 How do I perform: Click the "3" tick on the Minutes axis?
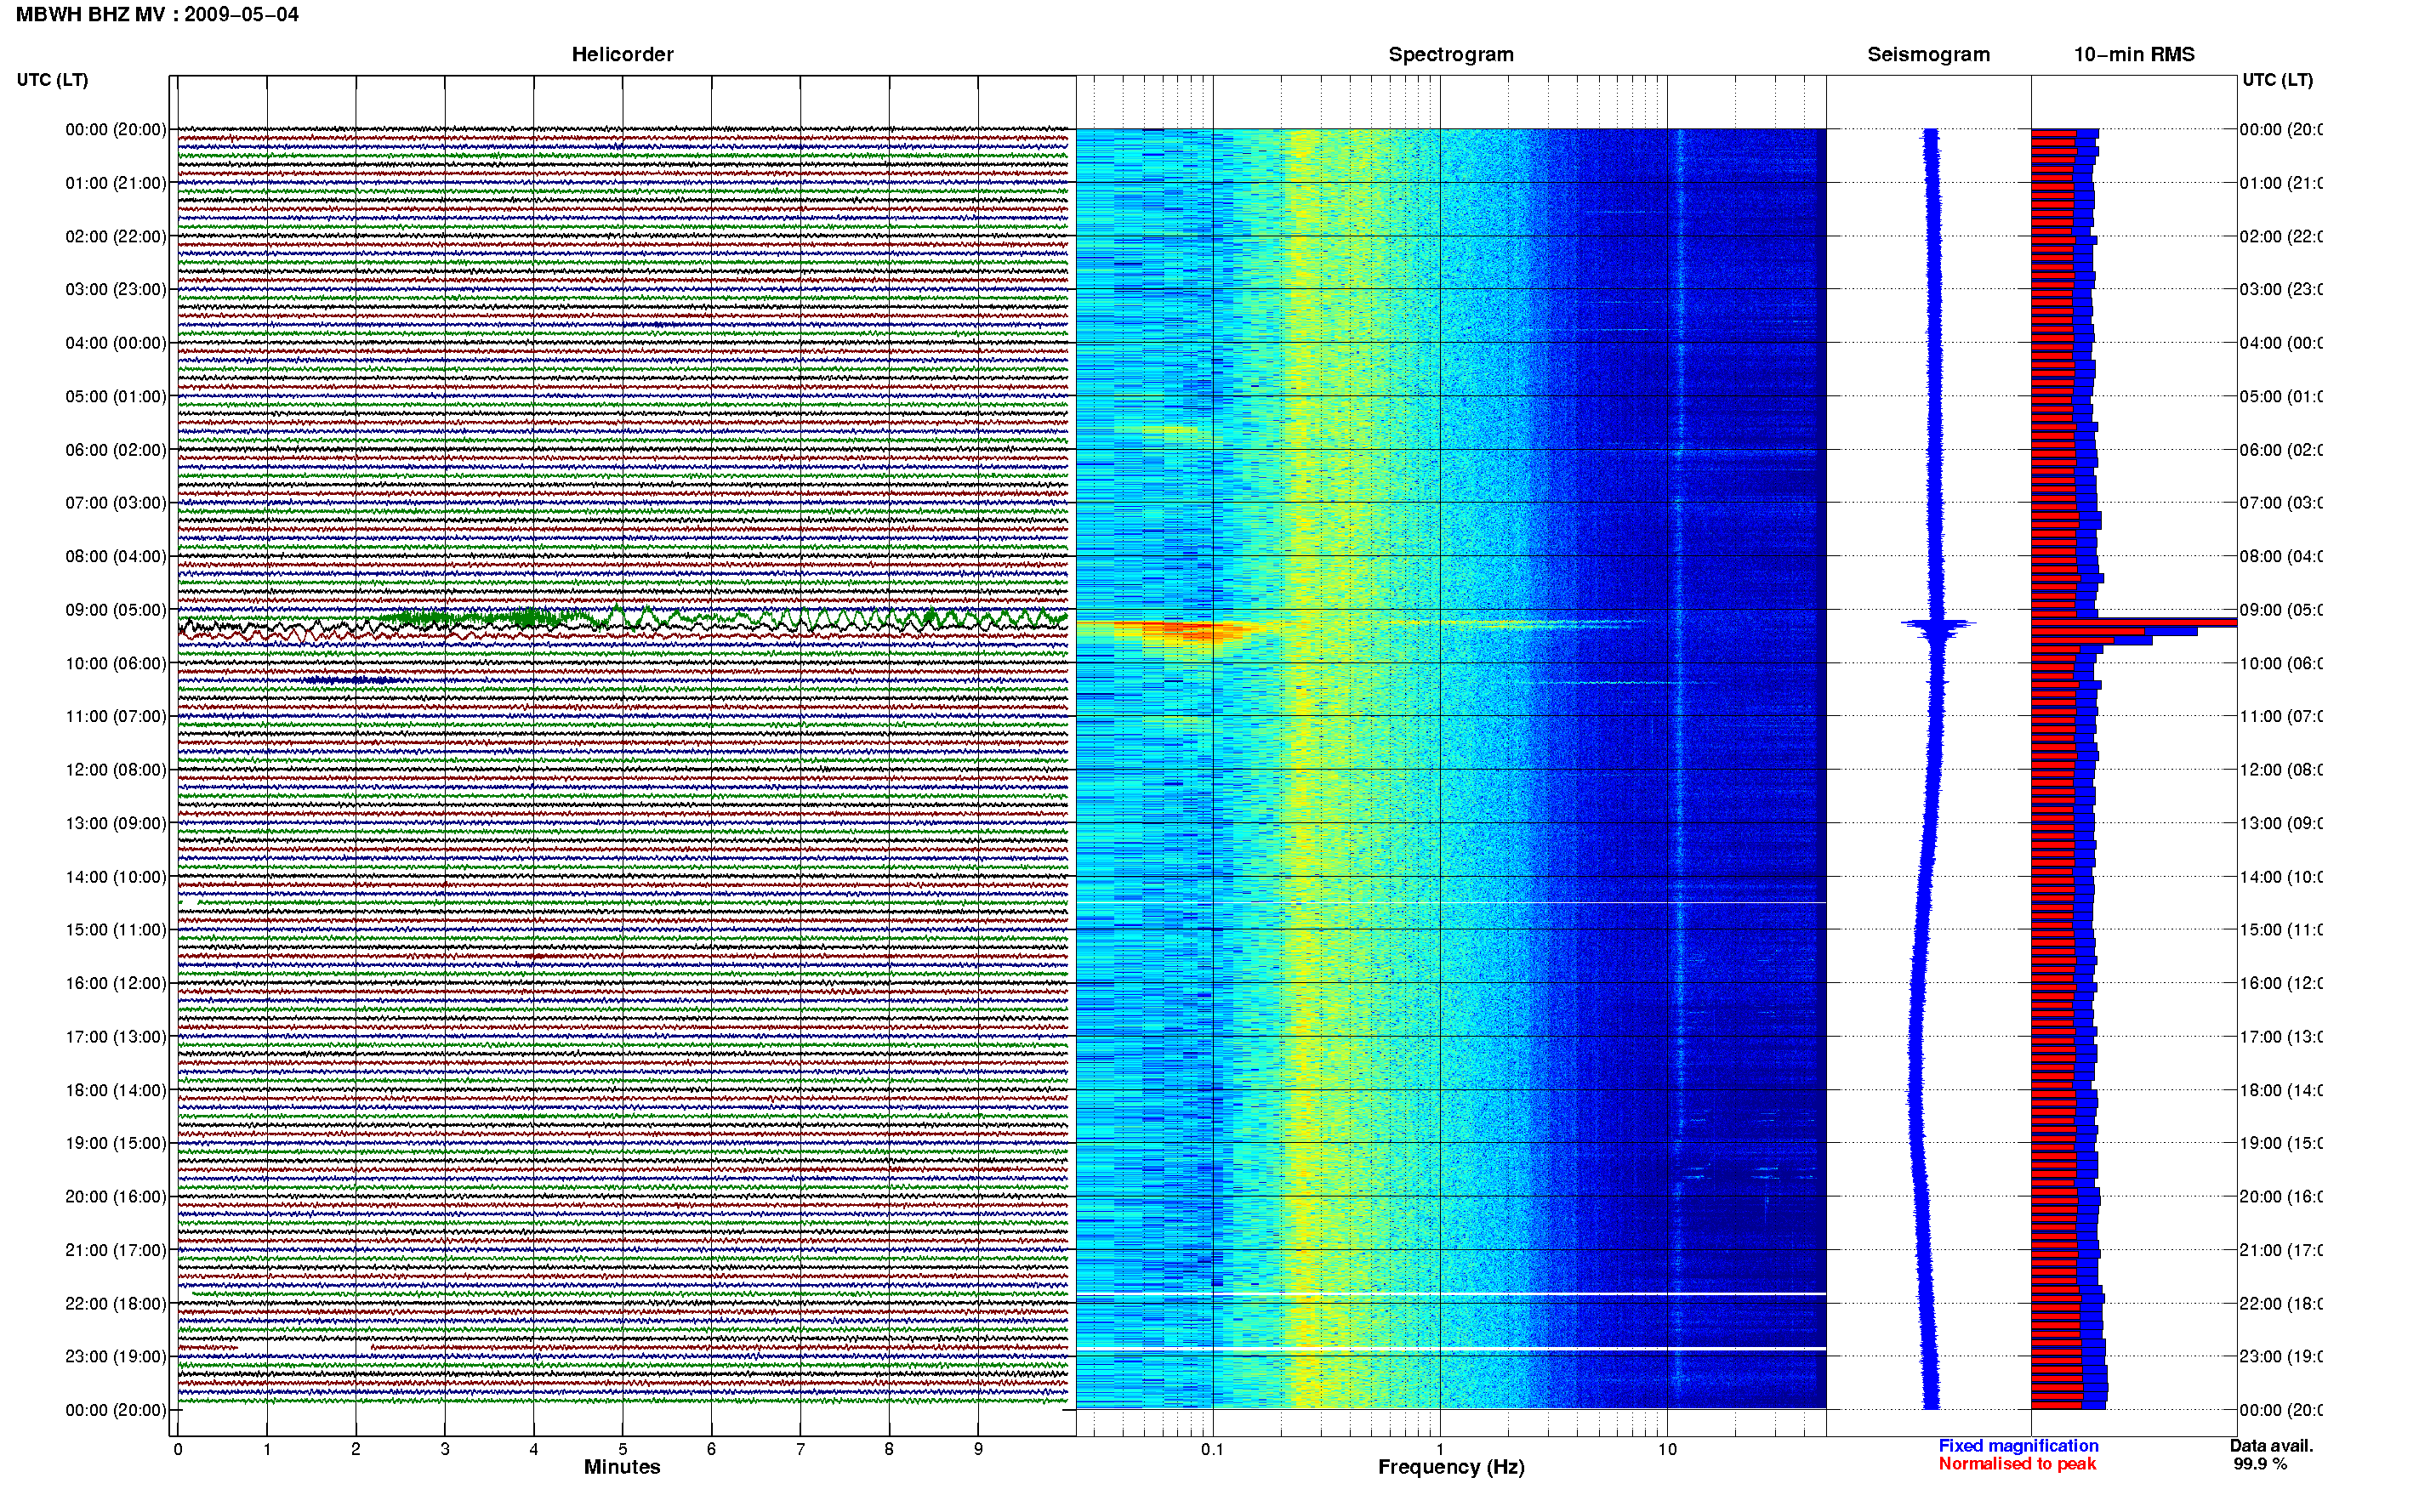click(x=445, y=1449)
